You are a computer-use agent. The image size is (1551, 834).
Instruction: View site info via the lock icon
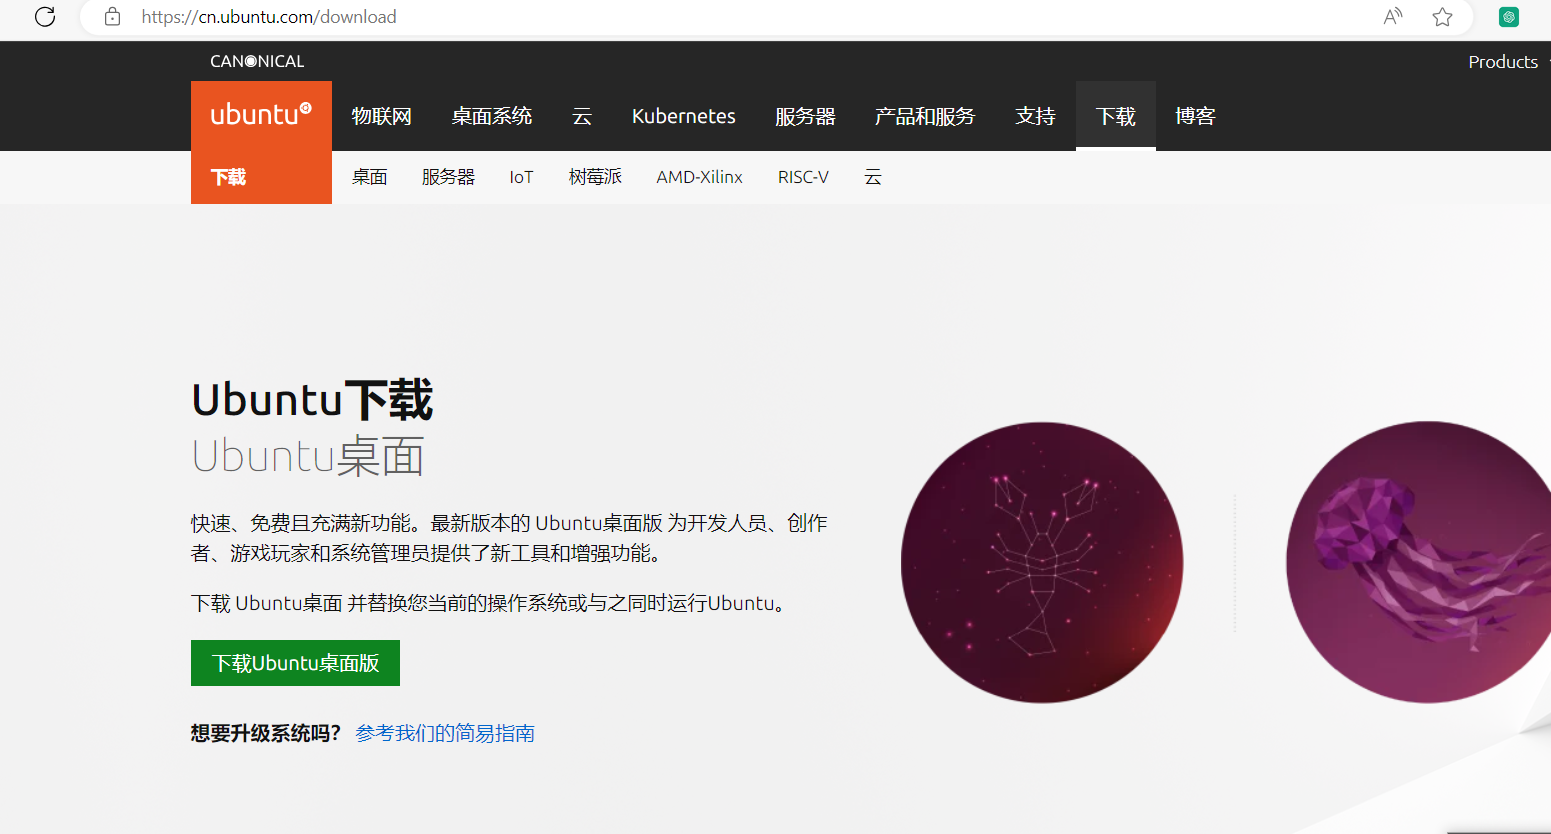[x=113, y=17]
